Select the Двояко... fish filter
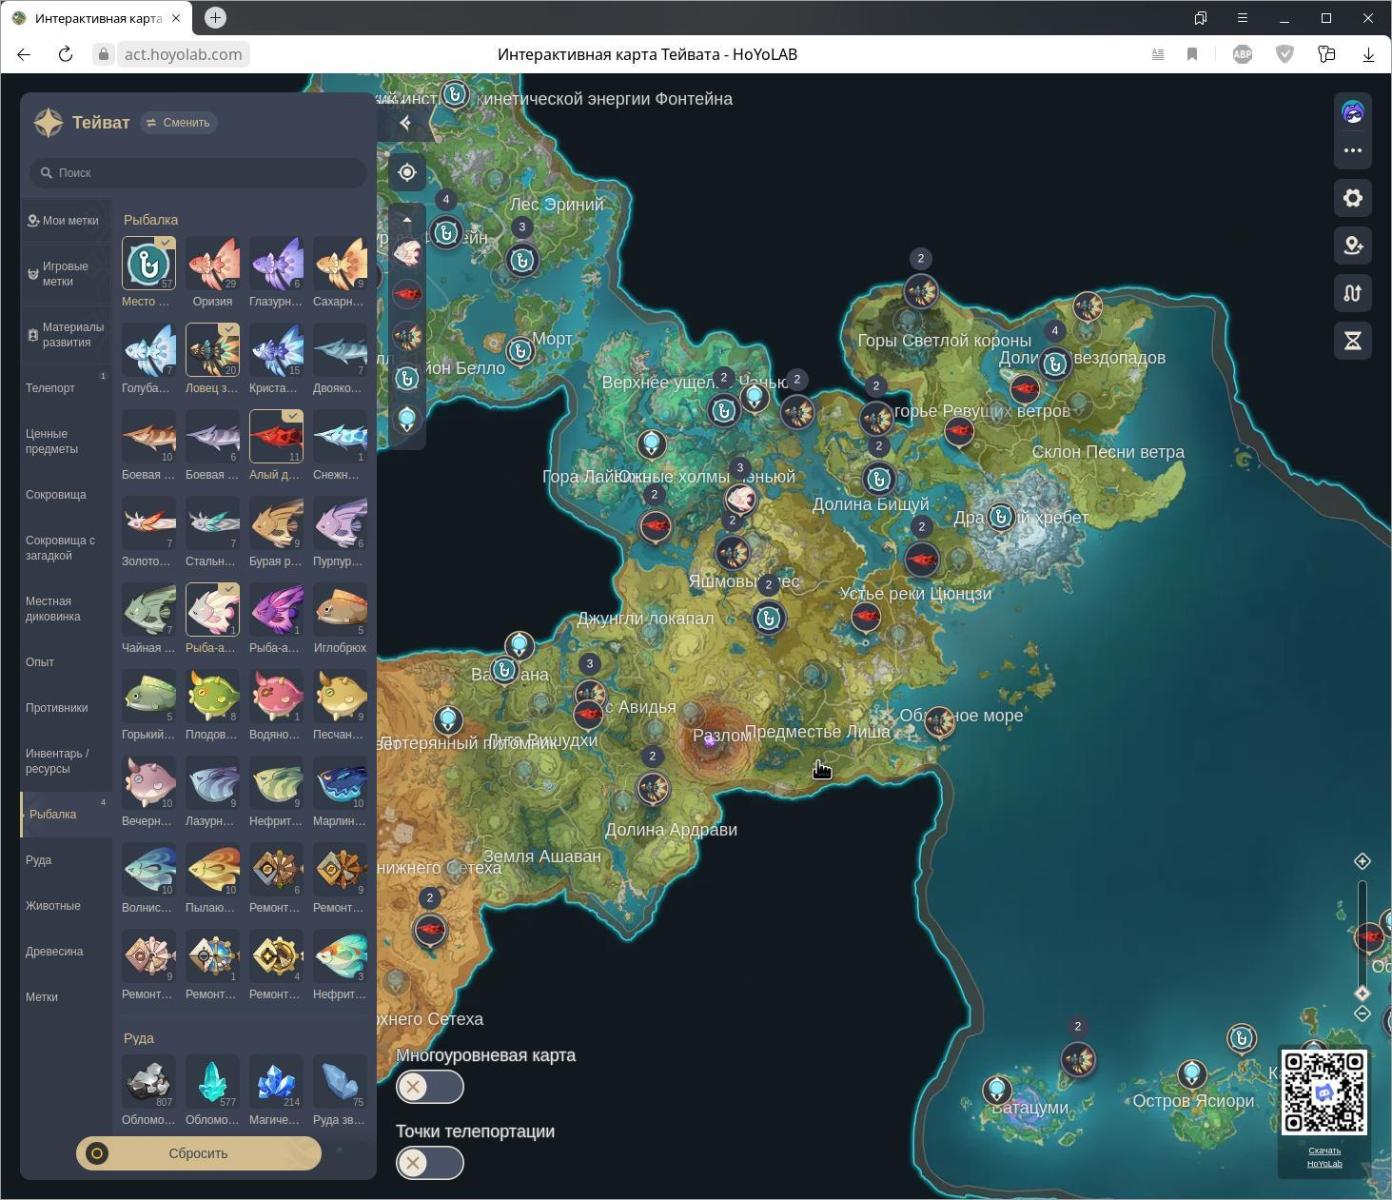Screen dimensions: 1392x1200 point(340,350)
